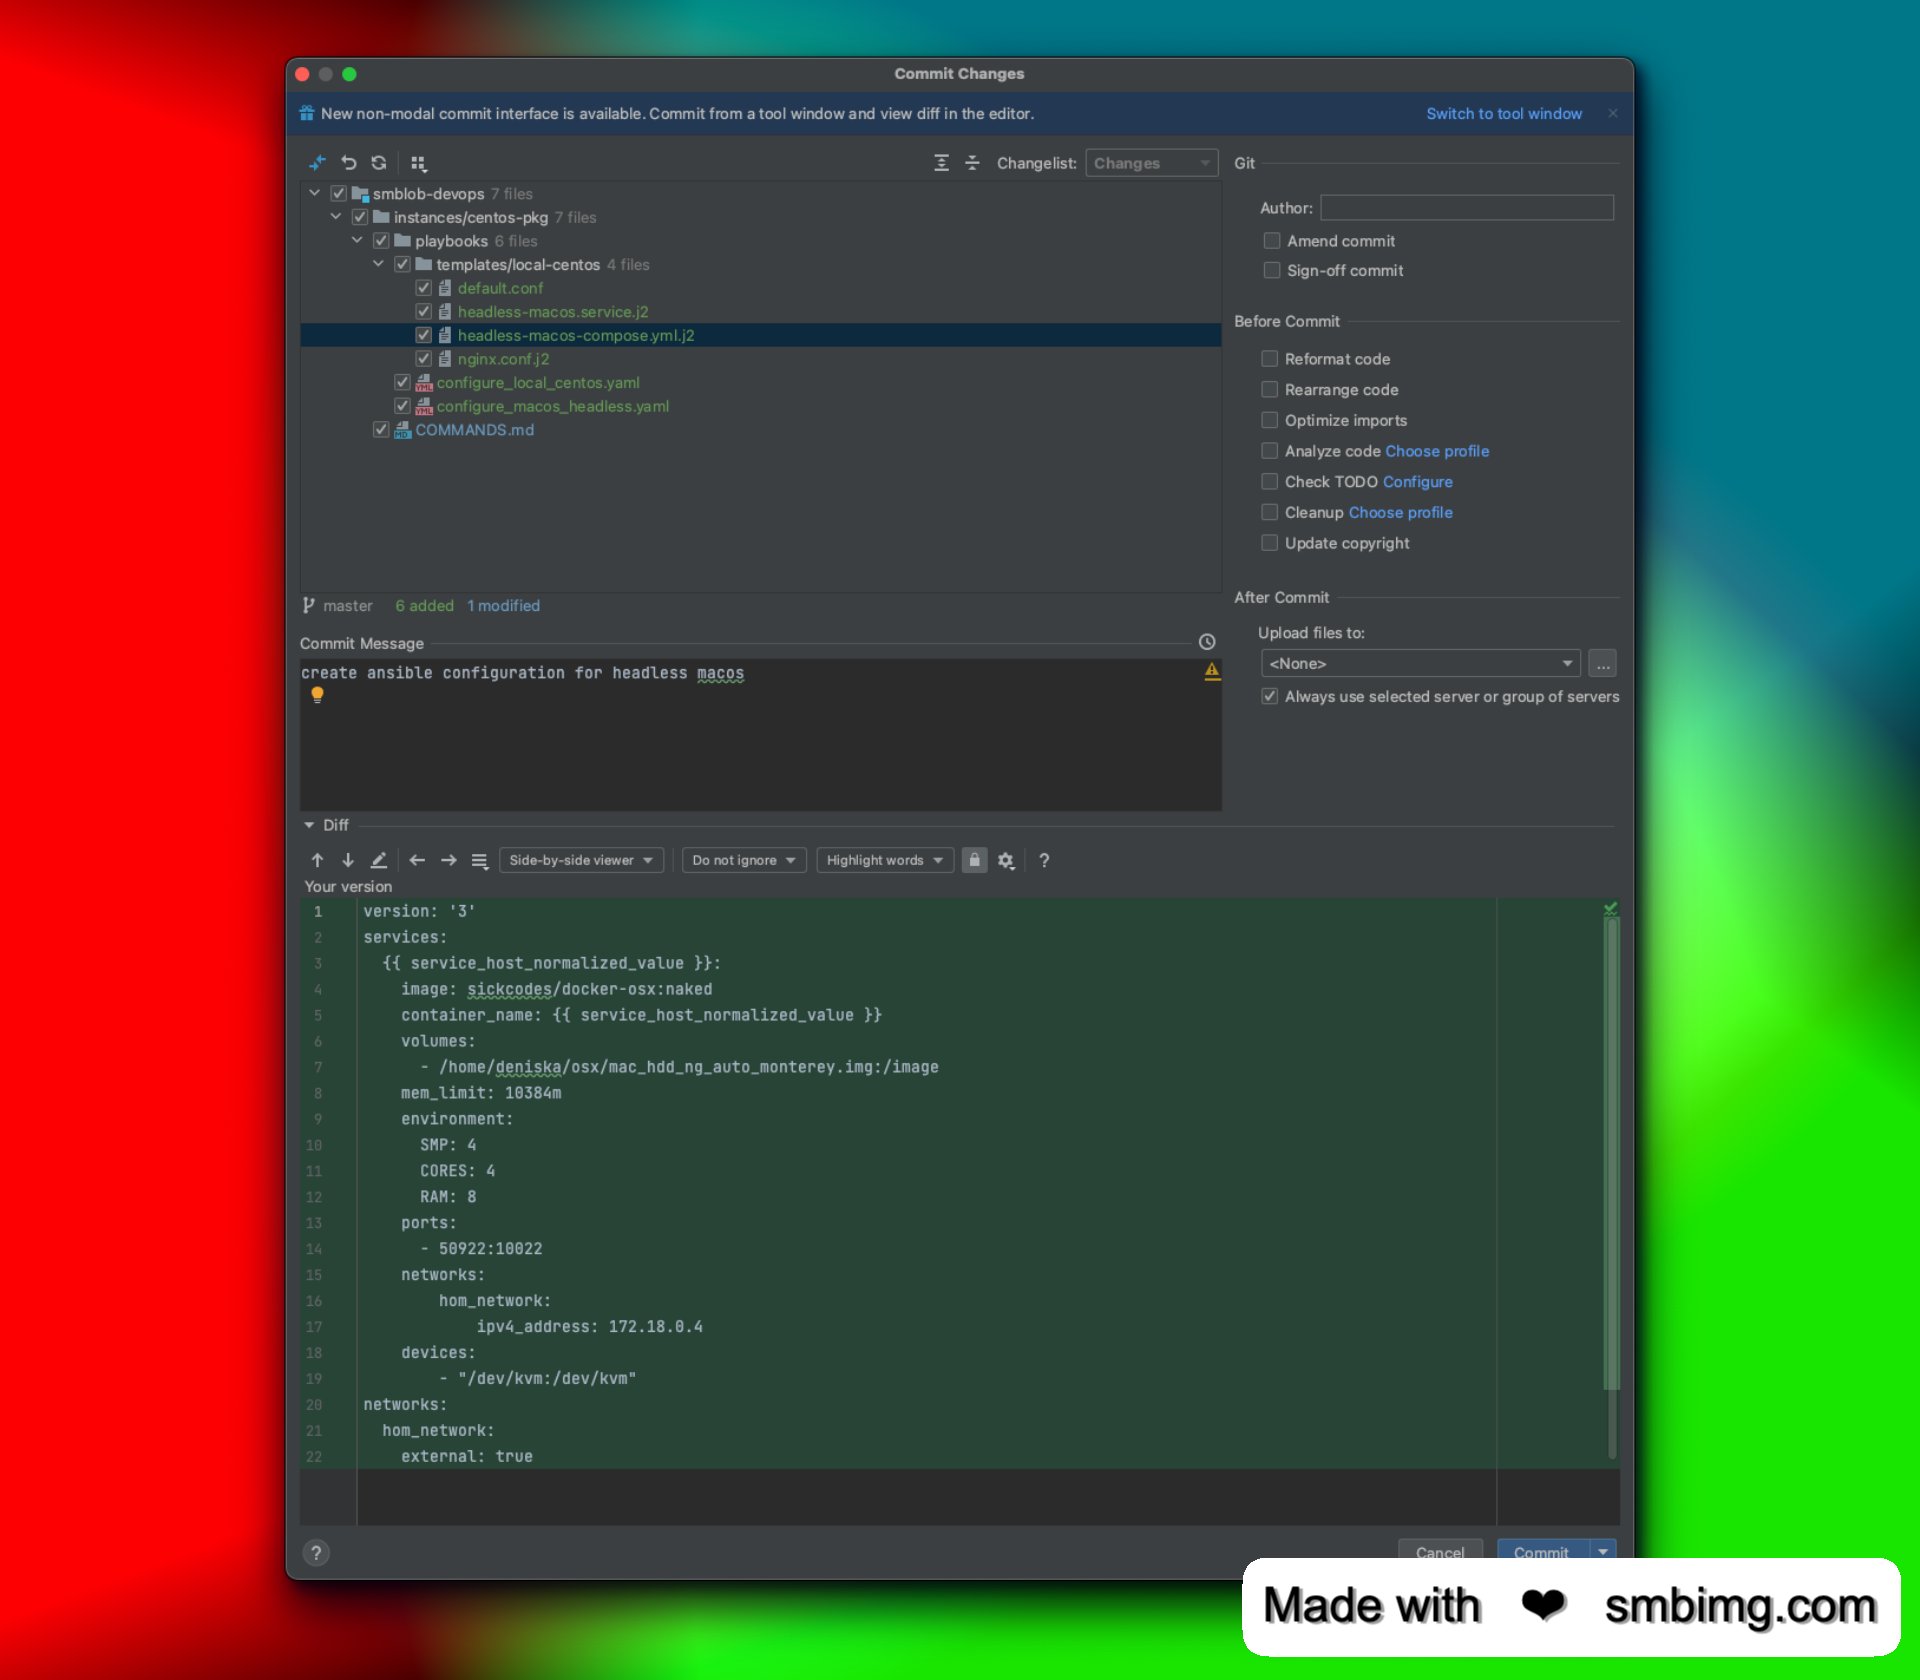Click the Commit button

point(1542,1552)
